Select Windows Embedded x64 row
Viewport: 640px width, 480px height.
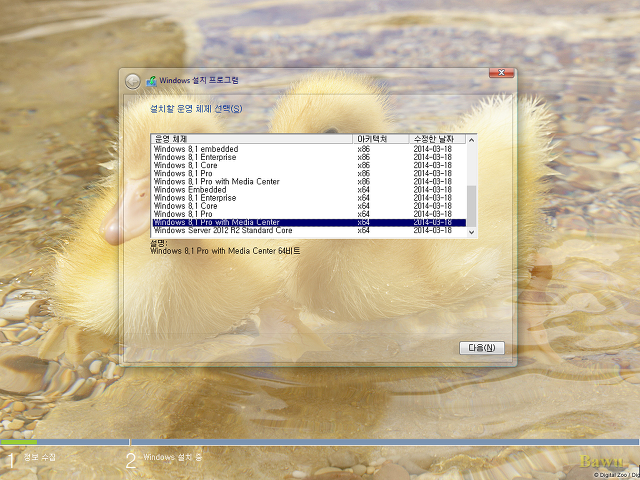click(x=309, y=190)
